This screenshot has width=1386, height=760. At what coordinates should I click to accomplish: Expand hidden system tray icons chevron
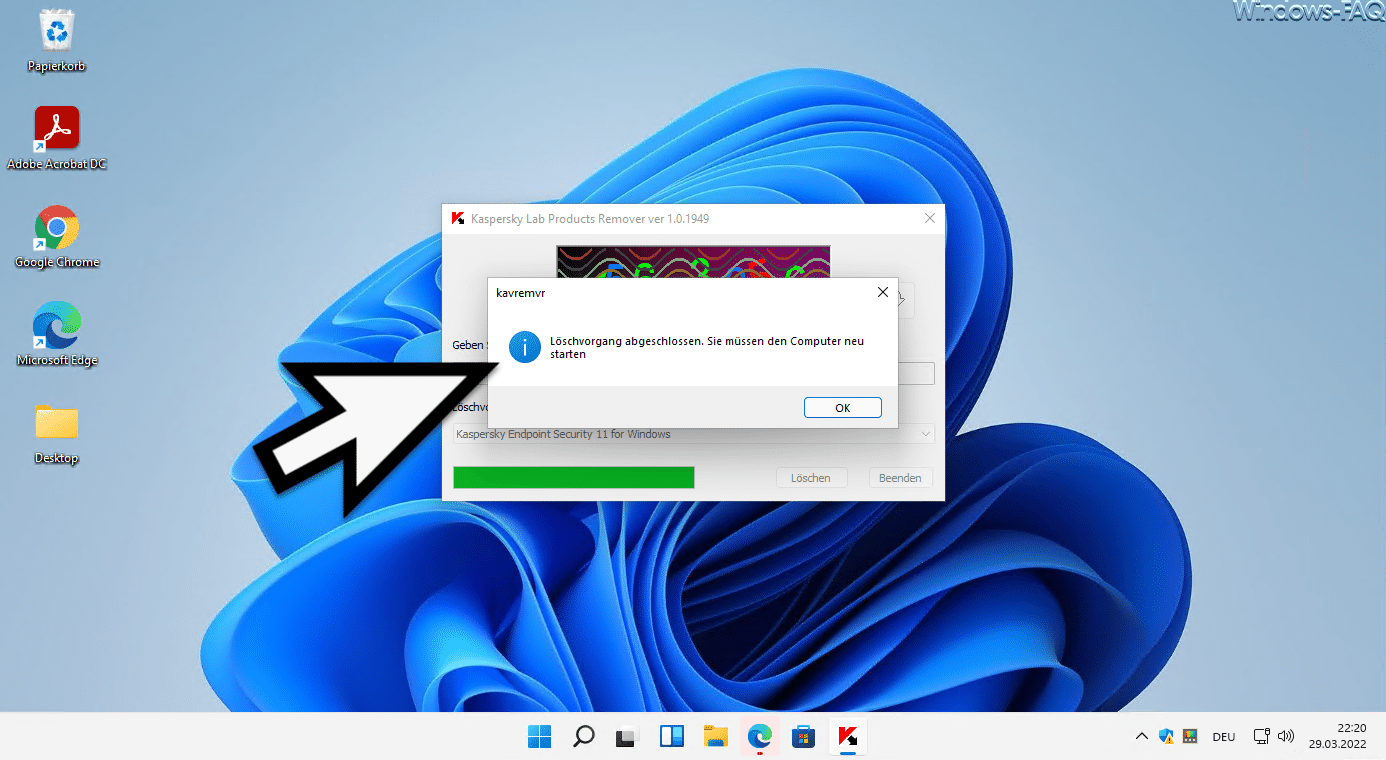coord(1141,737)
